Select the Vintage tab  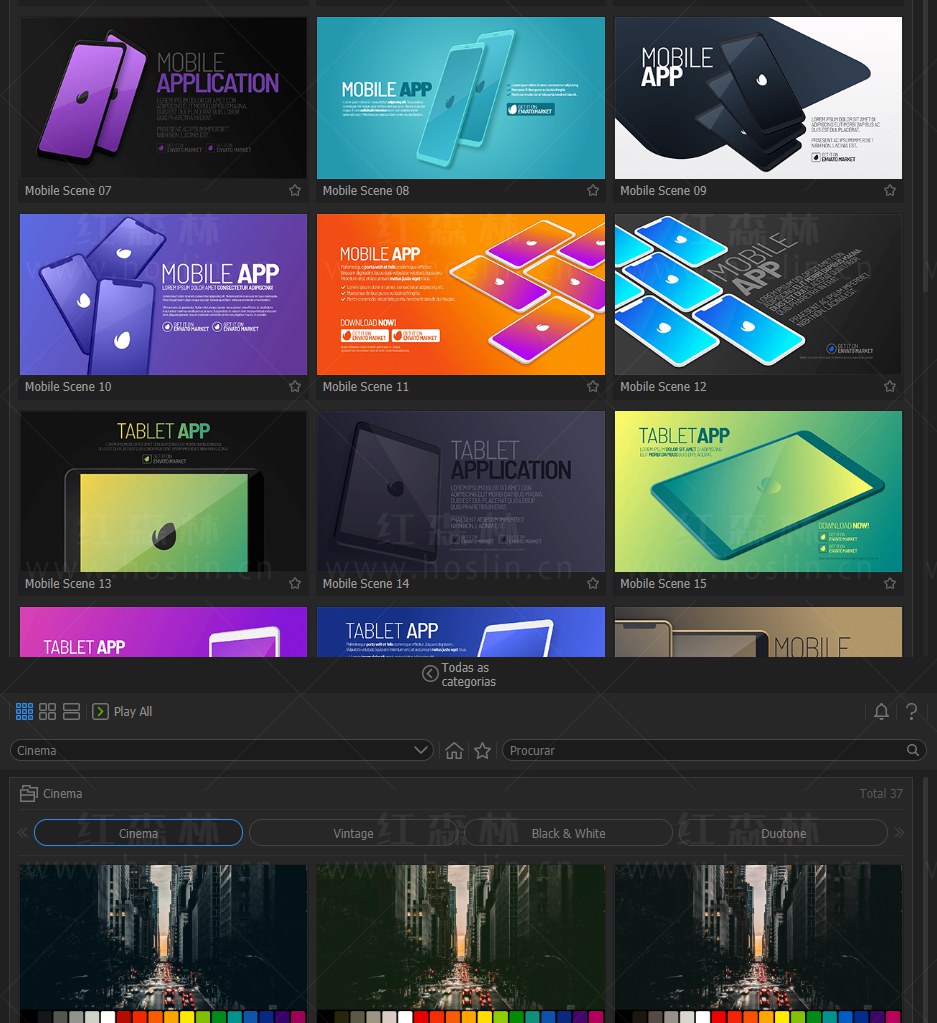353,832
